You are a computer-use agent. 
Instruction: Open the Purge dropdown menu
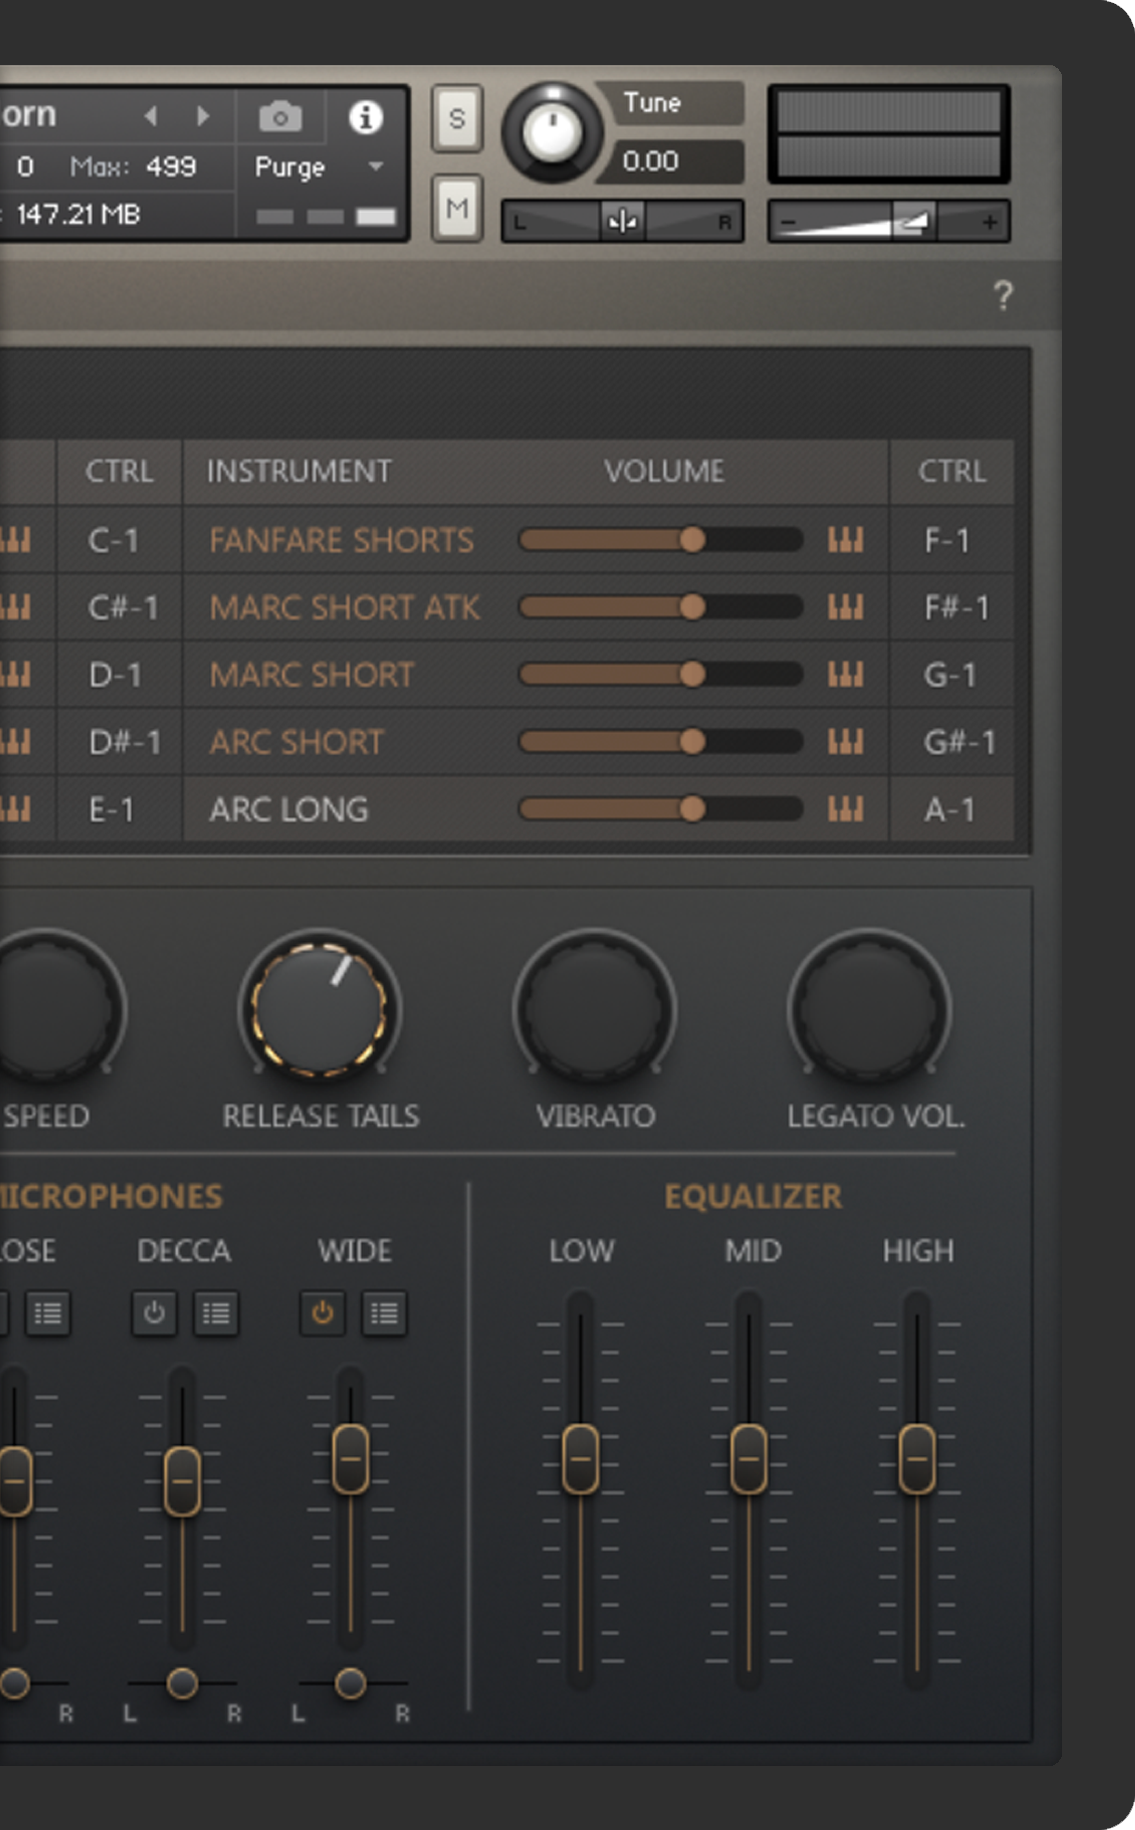(376, 166)
